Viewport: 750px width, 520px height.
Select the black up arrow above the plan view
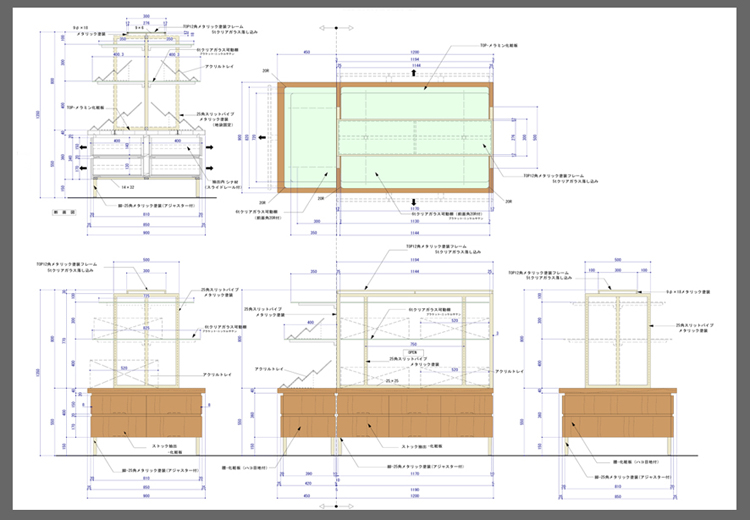[412, 74]
